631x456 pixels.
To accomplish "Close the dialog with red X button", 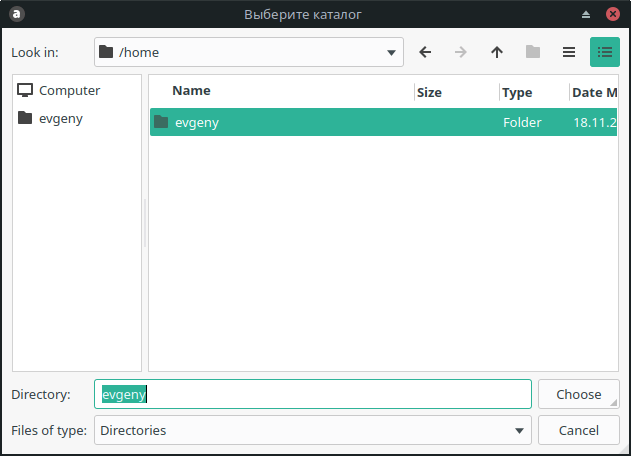I will [612, 14].
